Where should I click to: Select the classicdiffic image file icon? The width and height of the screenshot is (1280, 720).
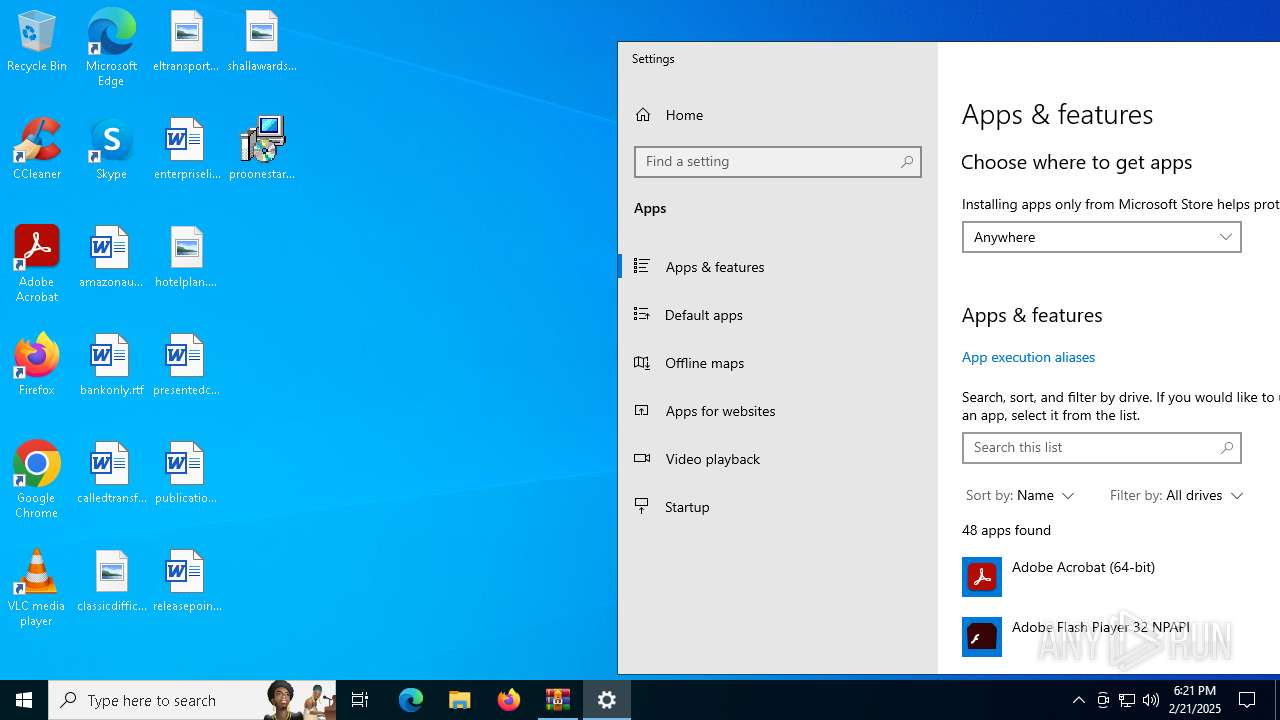pos(111,582)
